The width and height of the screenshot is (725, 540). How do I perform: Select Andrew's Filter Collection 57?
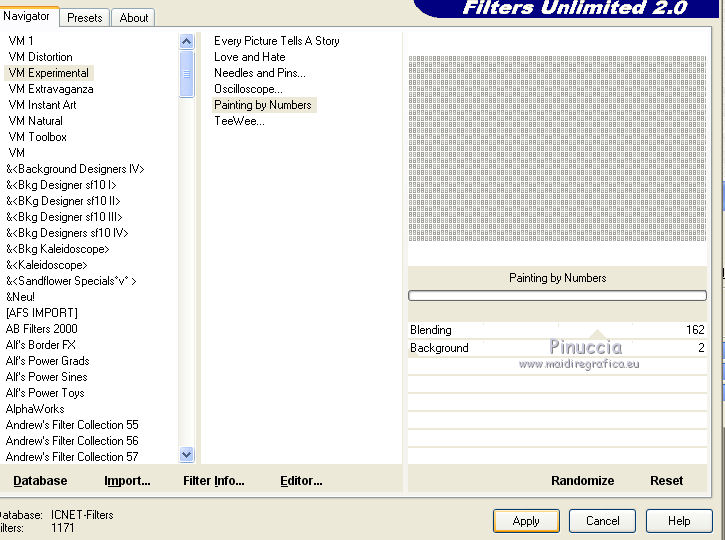(x=72, y=457)
